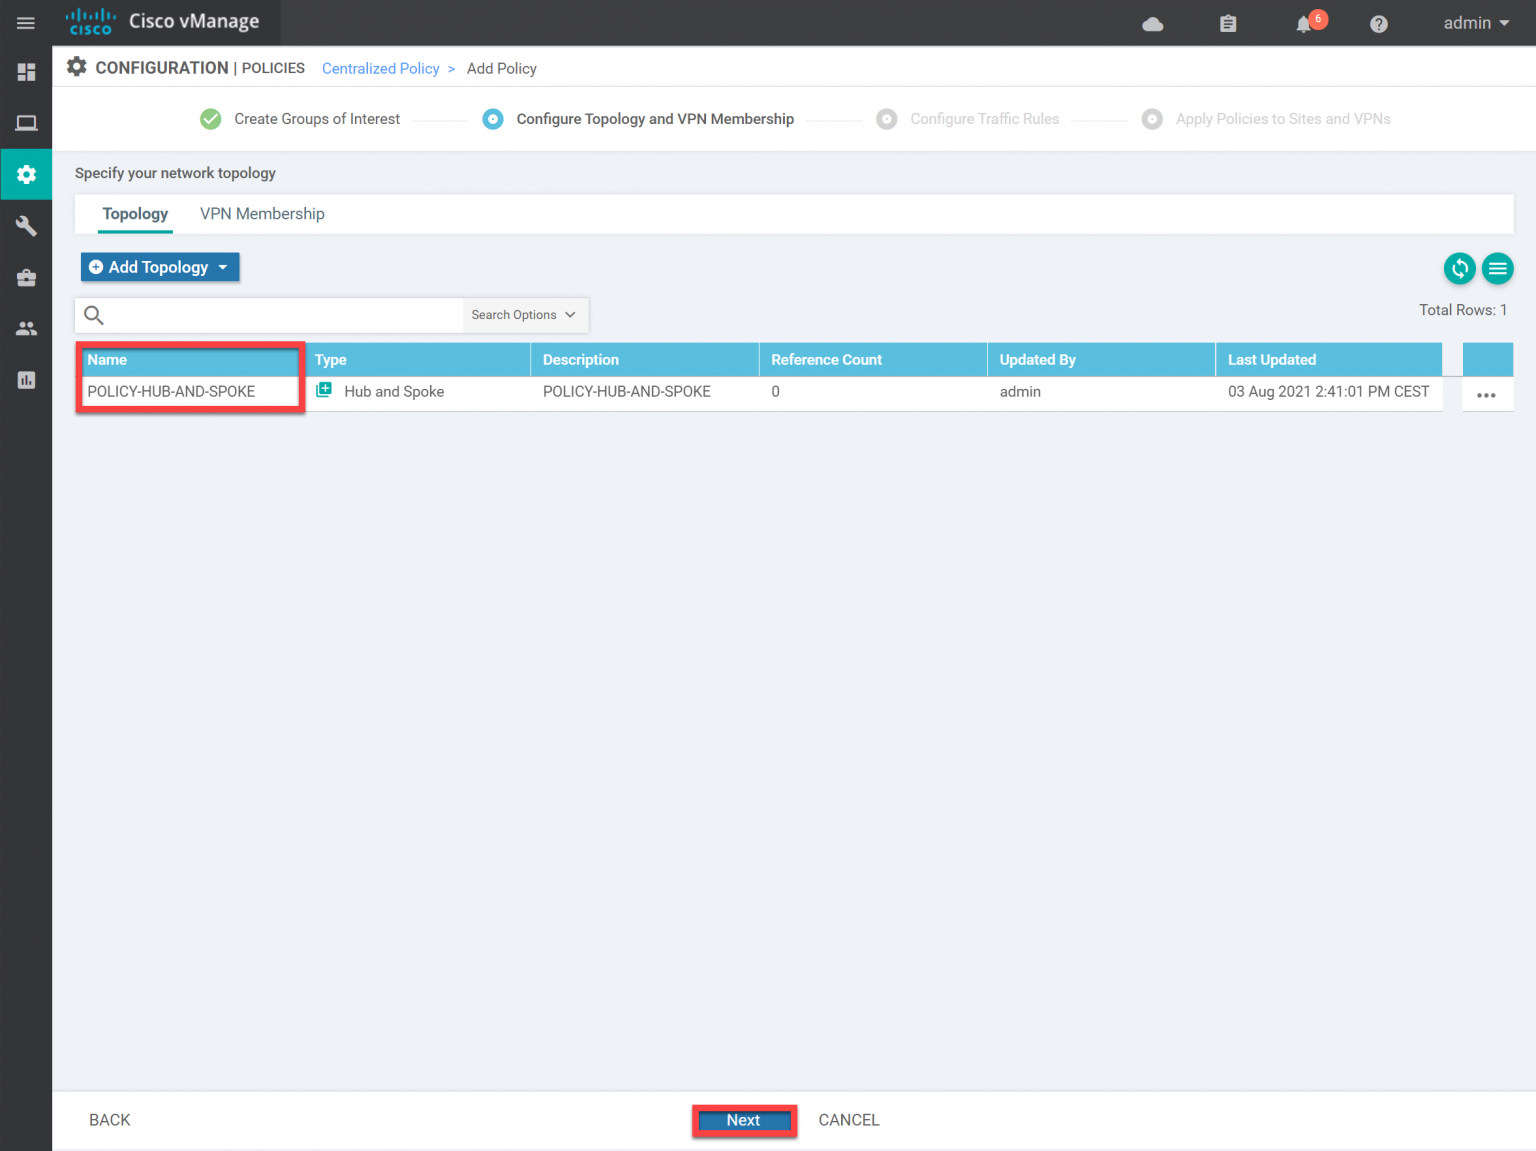Check task list via the clipboard icon
Image resolution: width=1536 pixels, height=1151 pixels.
(x=1228, y=23)
